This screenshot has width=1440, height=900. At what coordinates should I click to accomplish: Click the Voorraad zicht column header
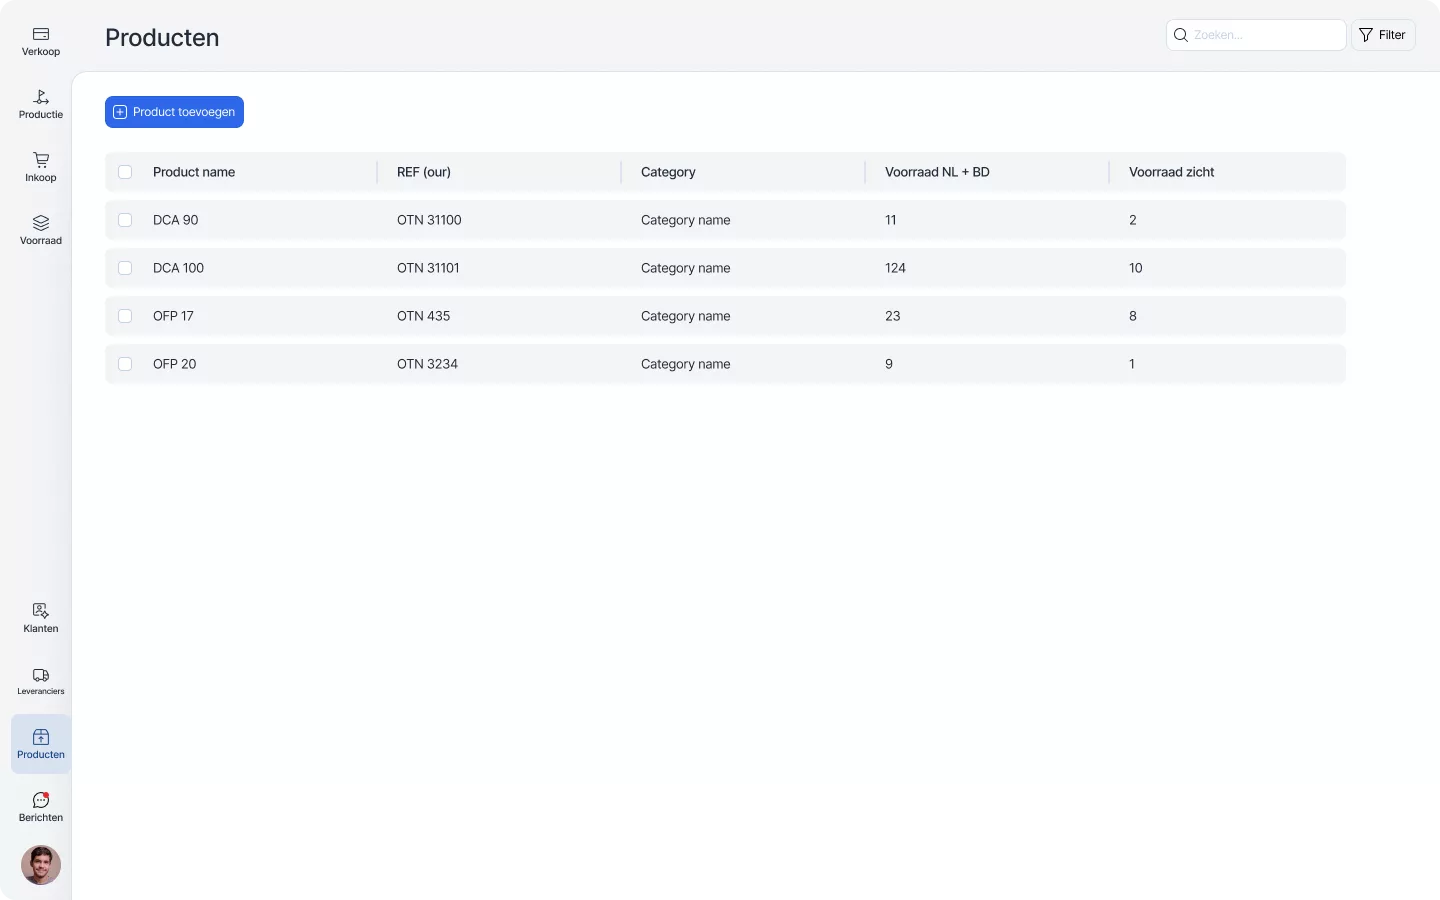click(x=1172, y=172)
